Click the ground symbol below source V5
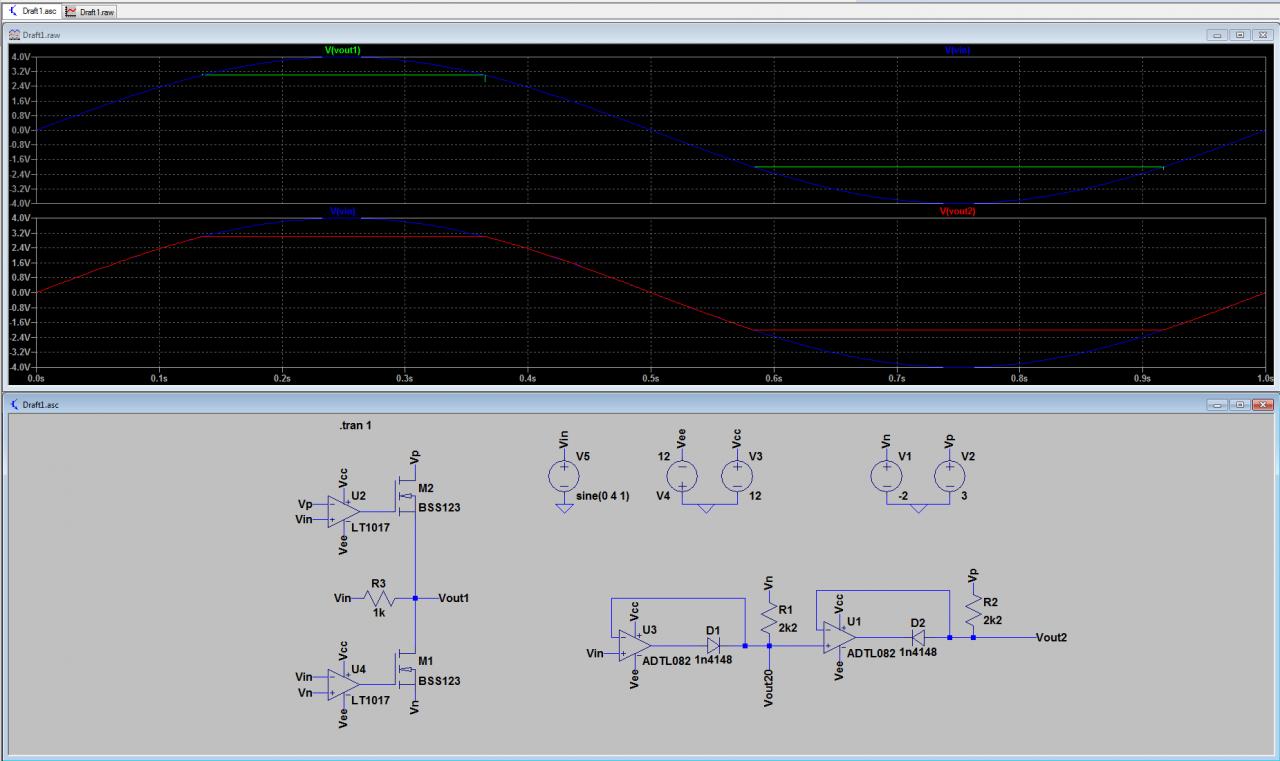The height and width of the screenshot is (761, 1280). pos(564,508)
